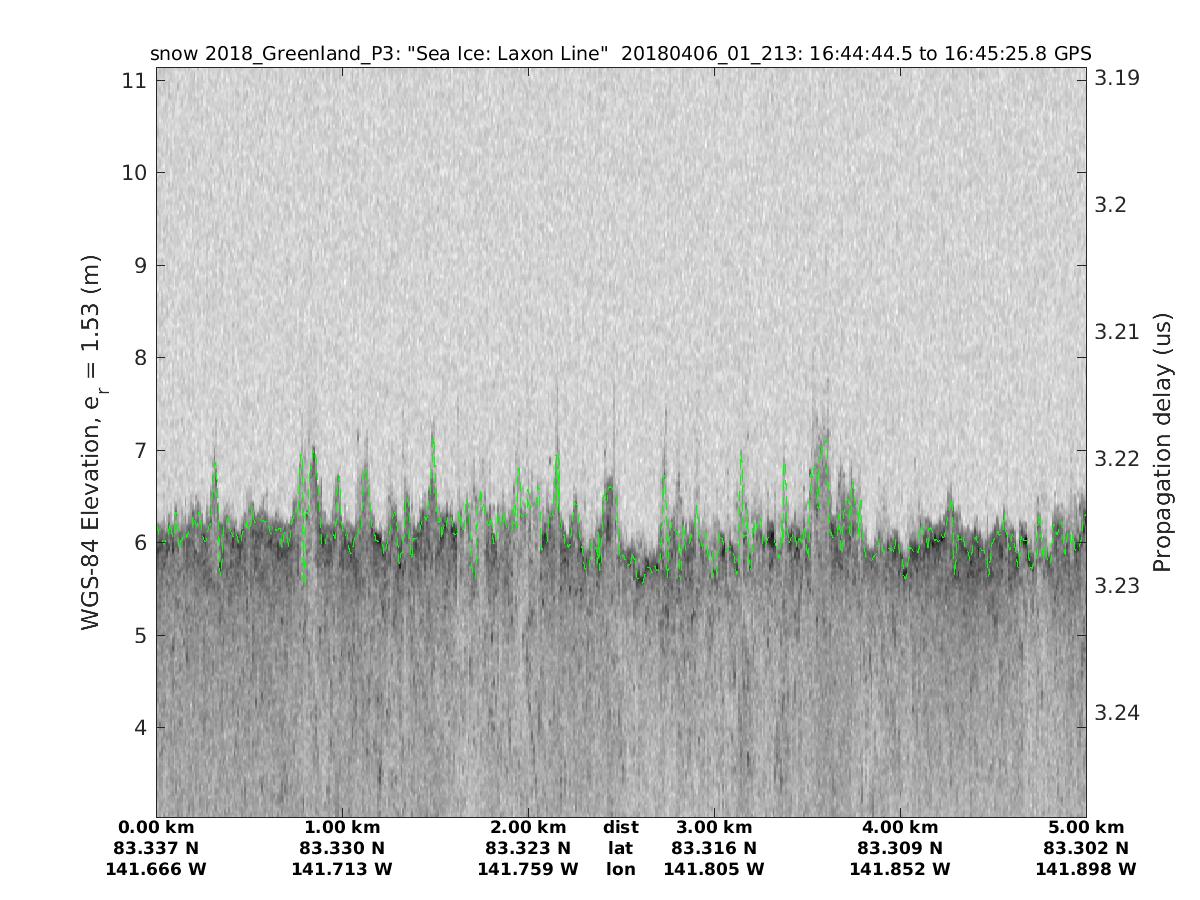Click the 3.19 propagation delay tick

[1115, 78]
